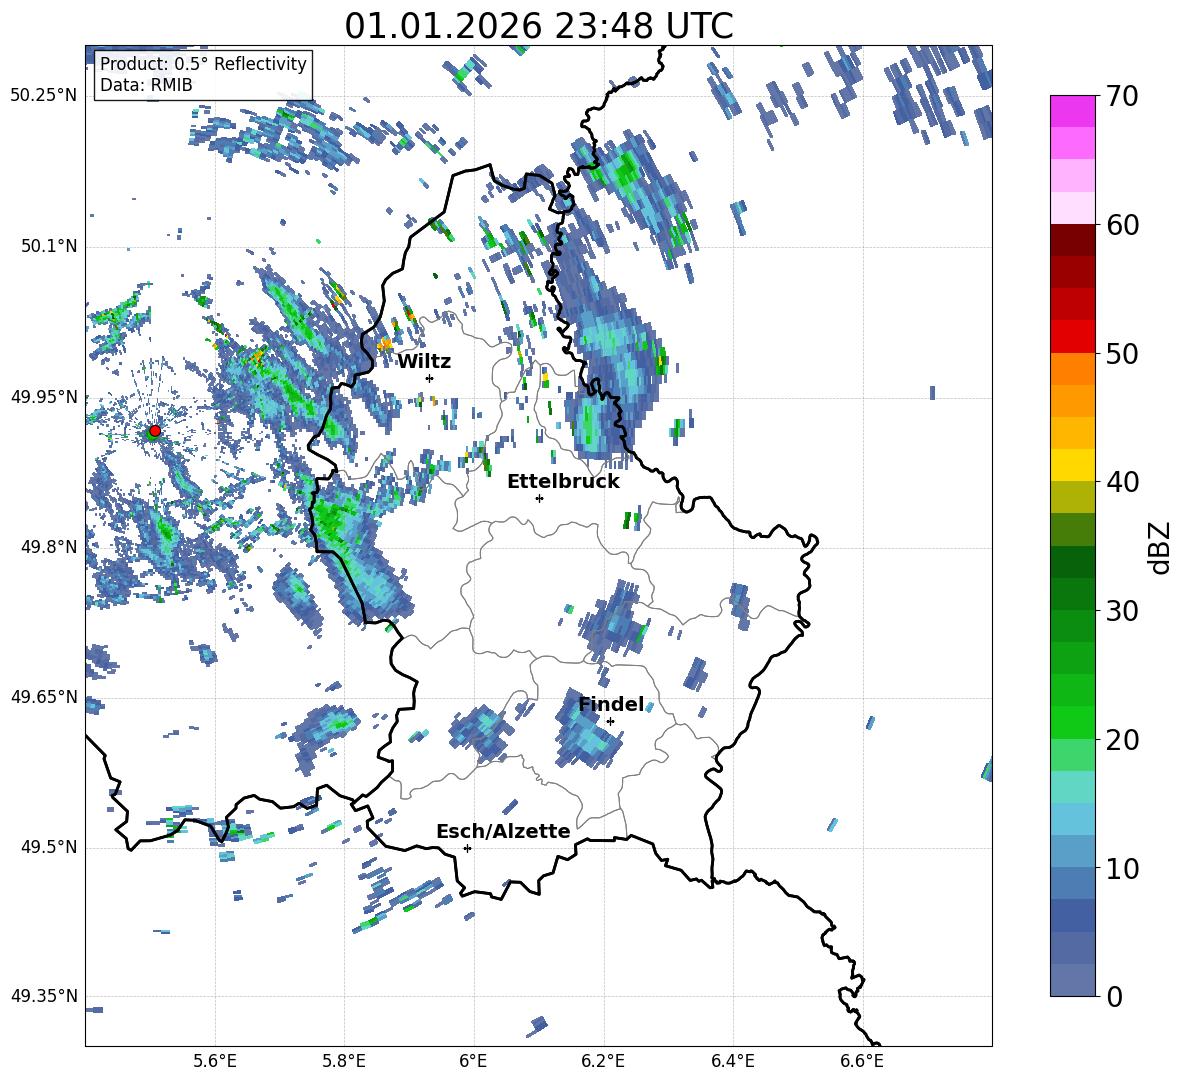The height and width of the screenshot is (1081, 1184).
Task: Click the 6°E longitude label
Action: point(473,1061)
